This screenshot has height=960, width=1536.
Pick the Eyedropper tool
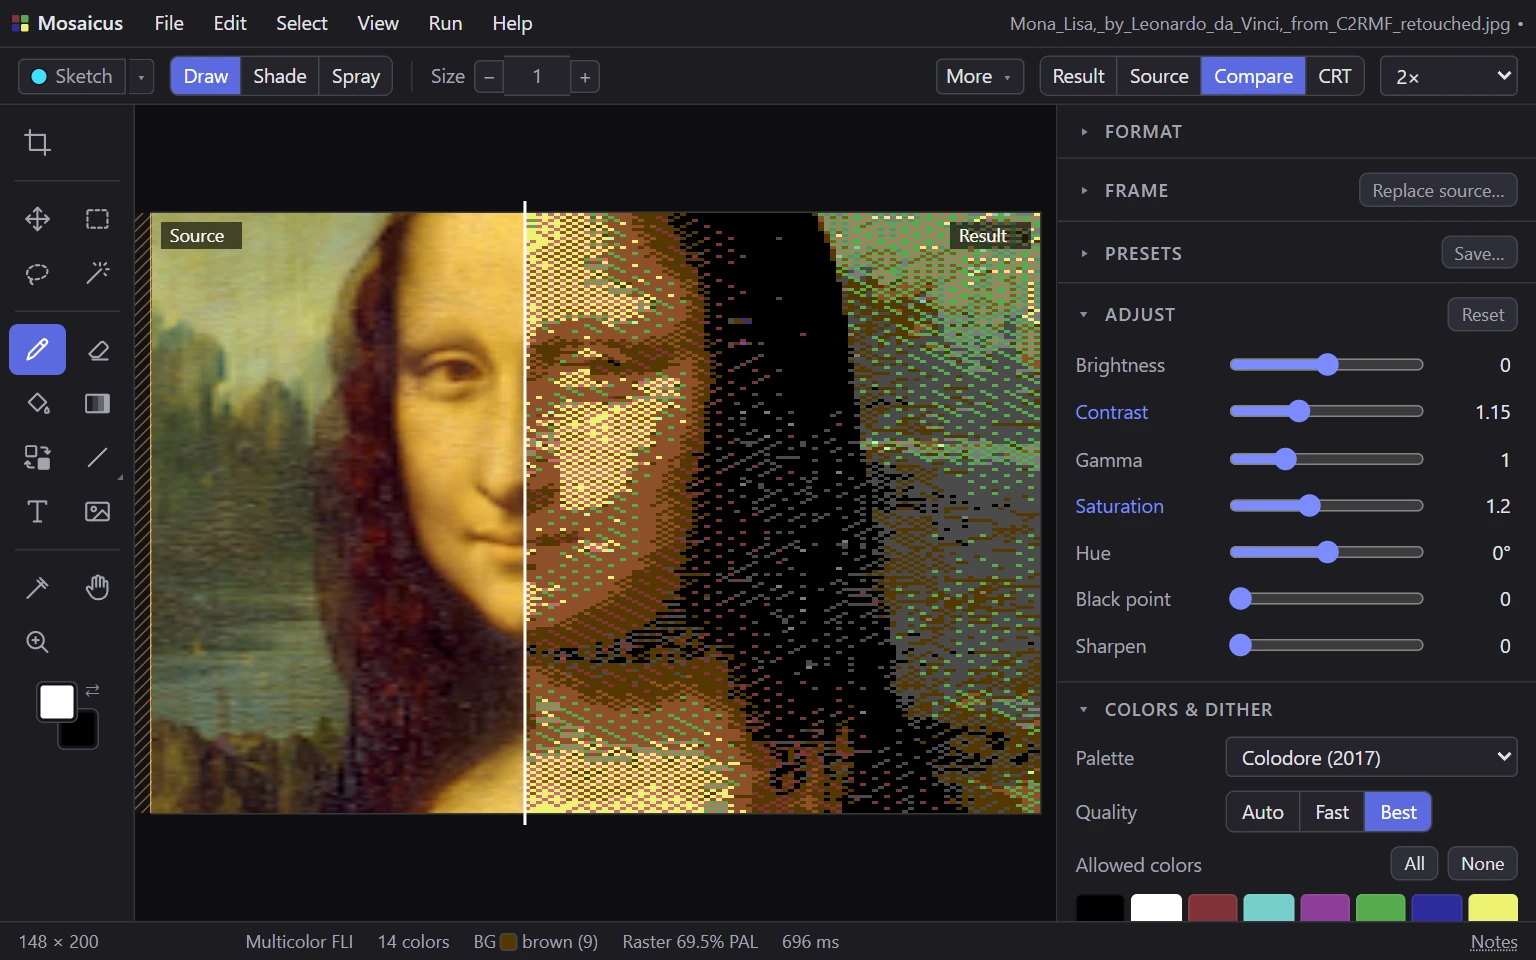click(37, 588)
